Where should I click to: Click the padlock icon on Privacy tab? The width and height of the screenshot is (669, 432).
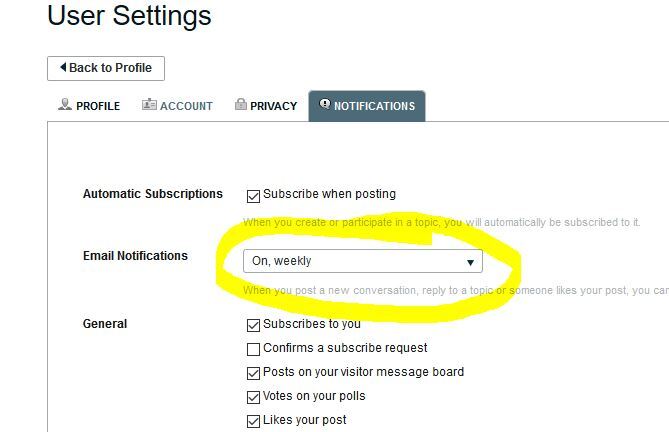click(240, 105)
